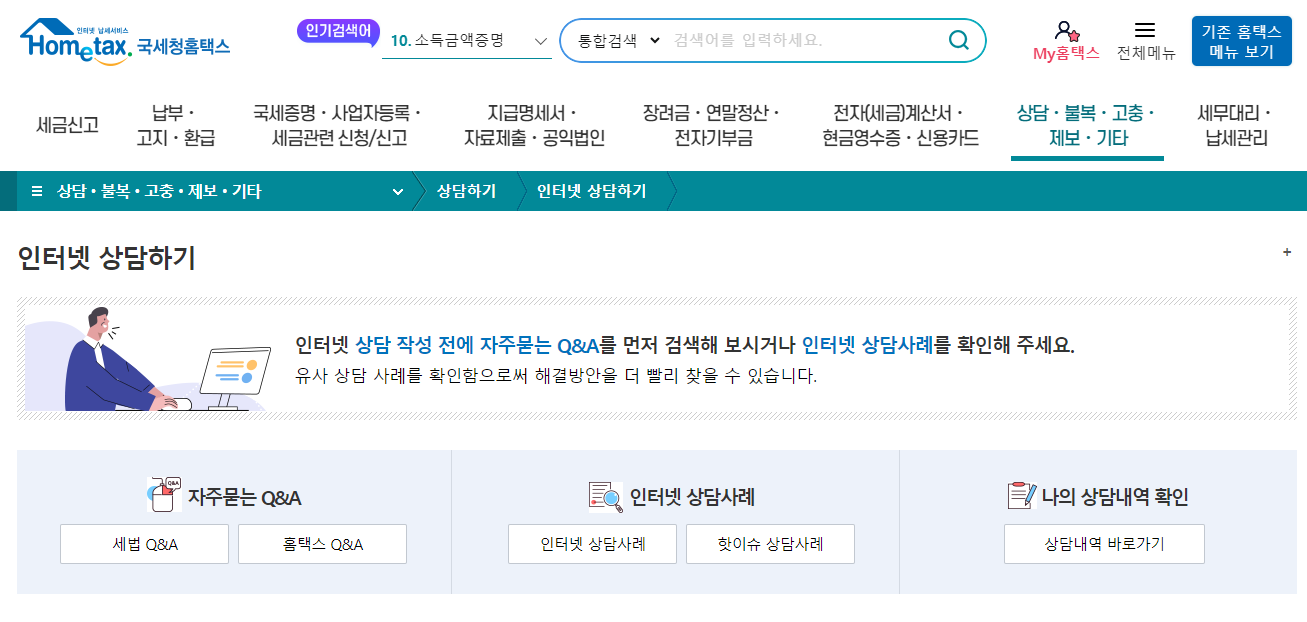Click the 상담내역 바로가기 button

1104,543
